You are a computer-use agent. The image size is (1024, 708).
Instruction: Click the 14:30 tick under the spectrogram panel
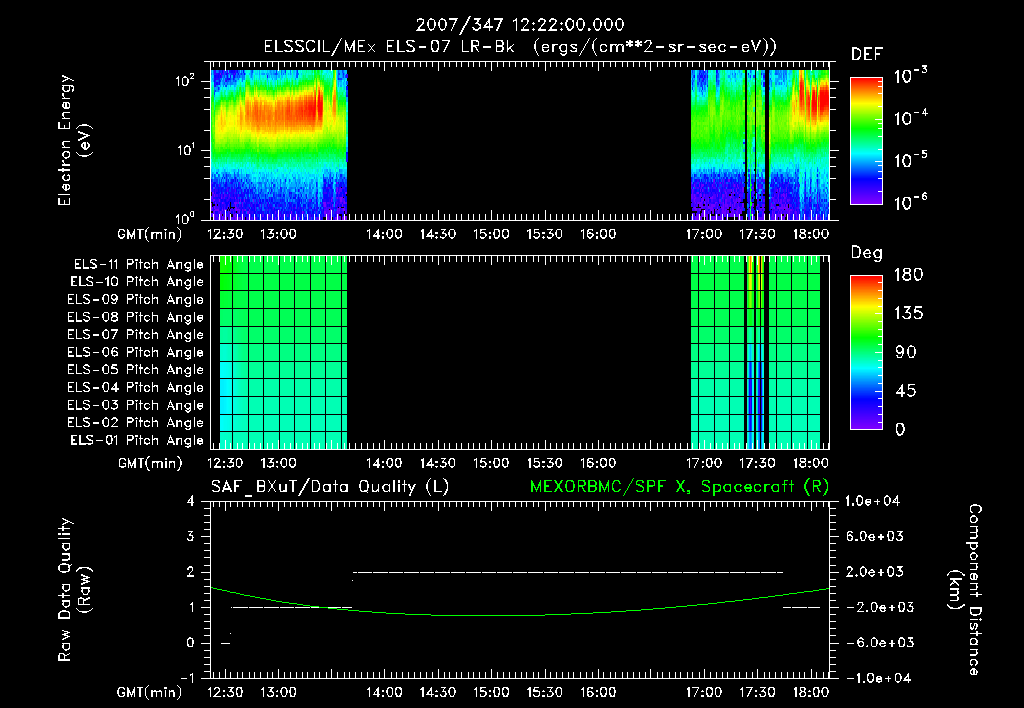point(438,234)
